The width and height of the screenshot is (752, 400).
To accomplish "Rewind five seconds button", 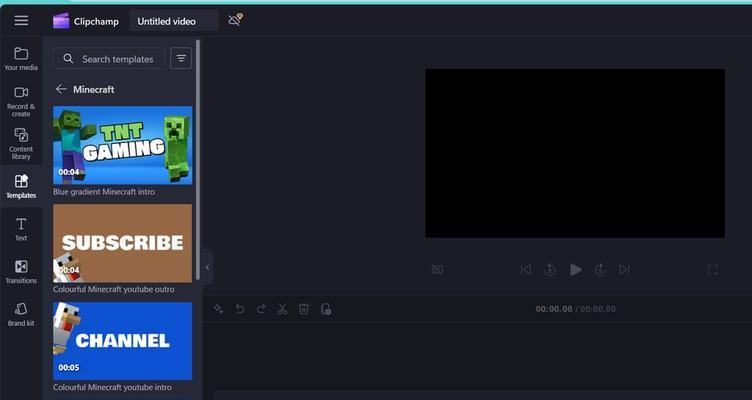I will click(550, 270).
